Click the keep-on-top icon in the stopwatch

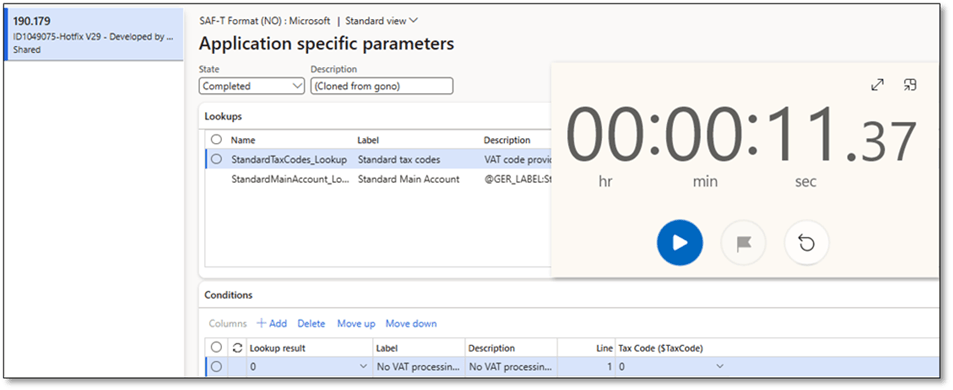click(910, 85)
